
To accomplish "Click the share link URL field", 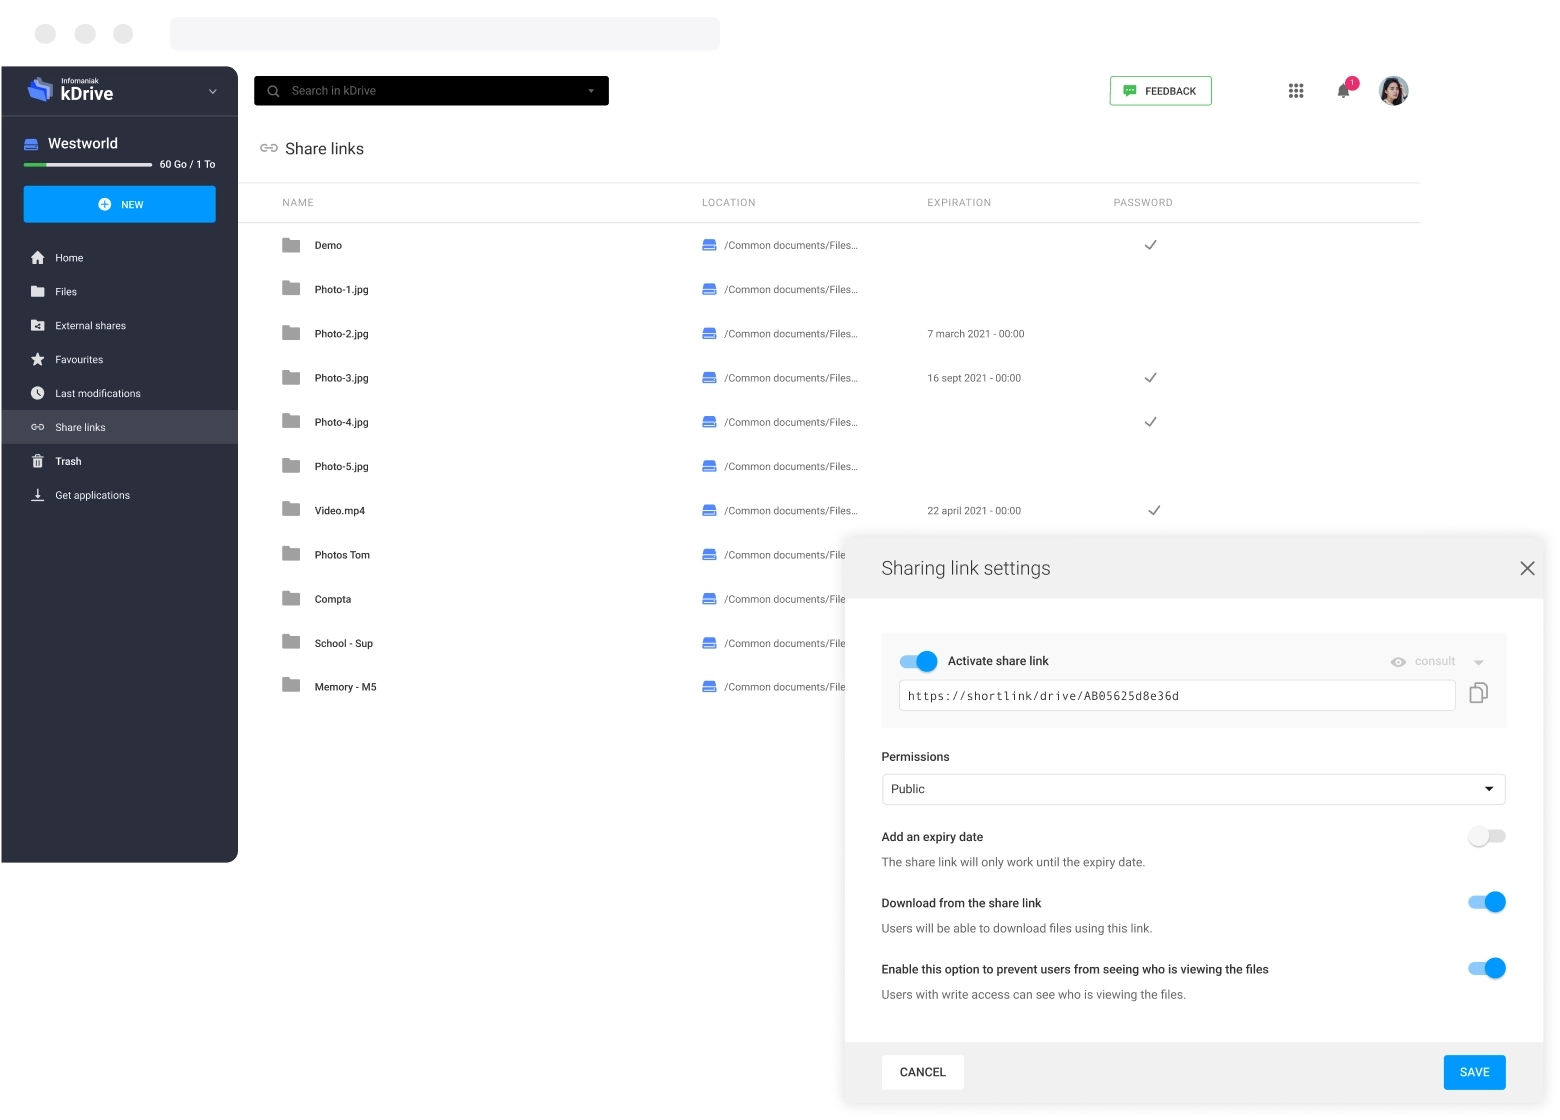I will 1177,696.
